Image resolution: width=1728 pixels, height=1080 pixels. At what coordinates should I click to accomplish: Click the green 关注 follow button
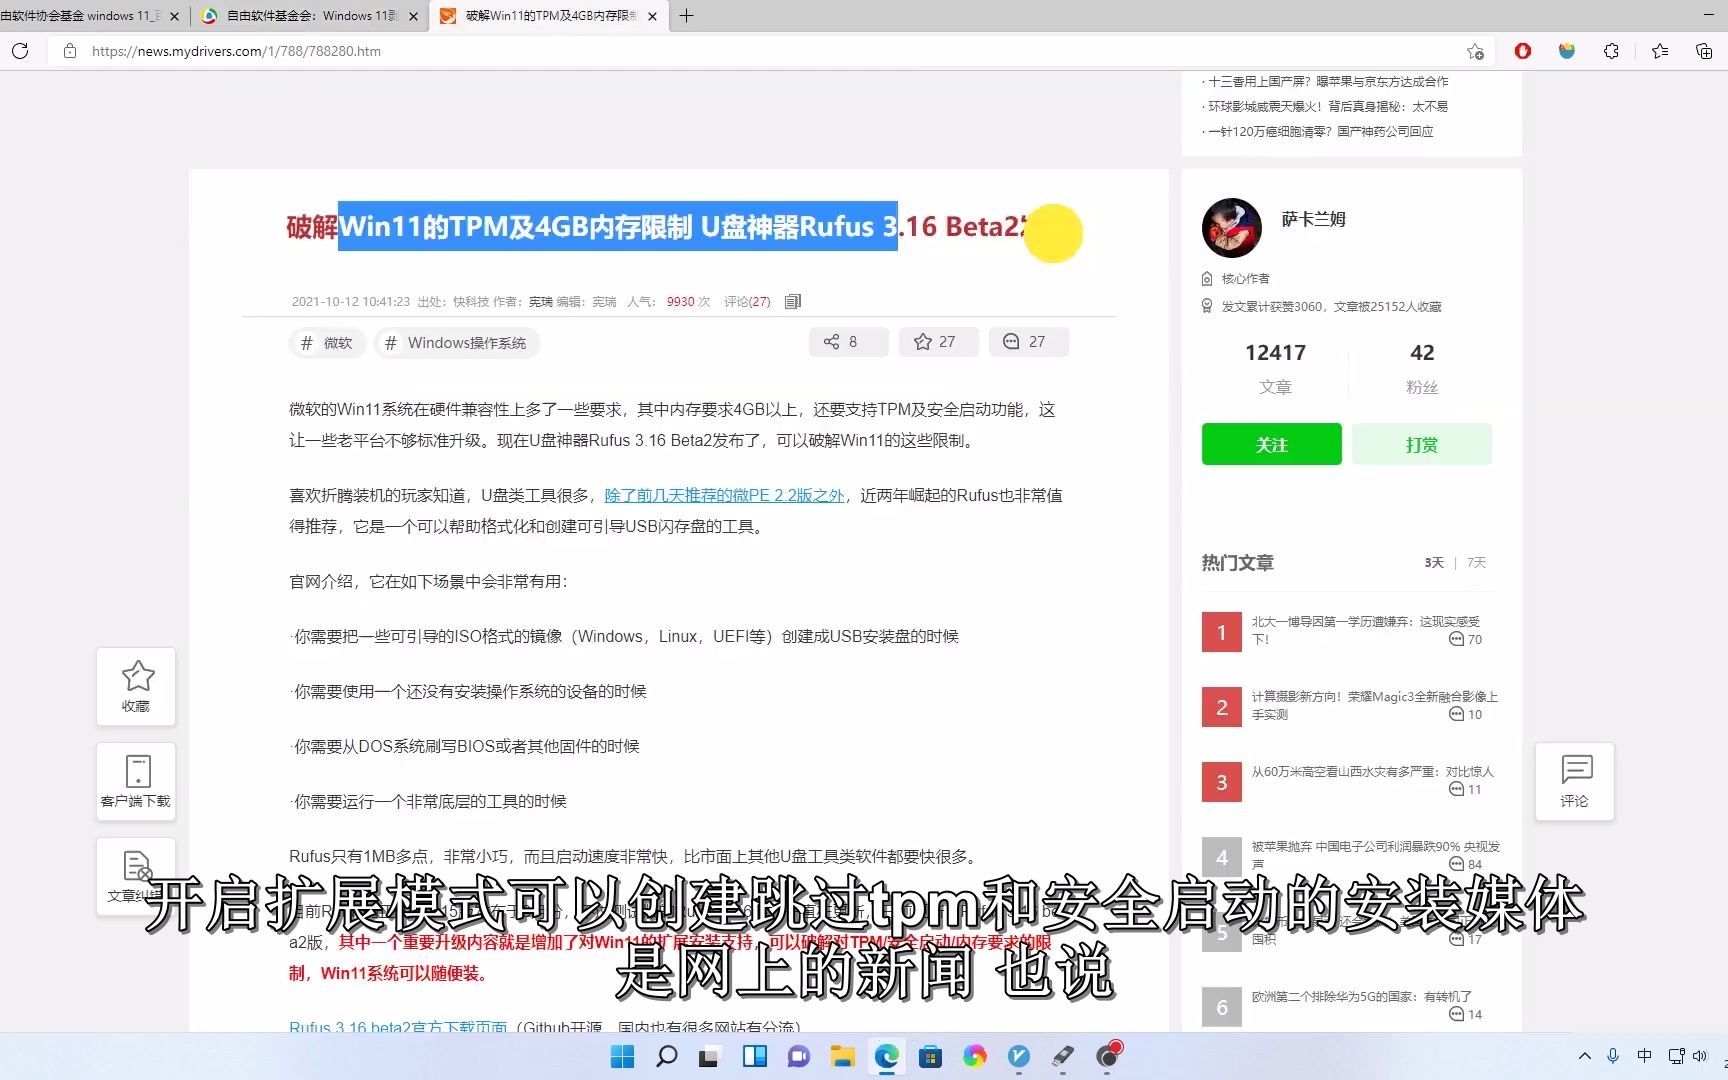click(x=1271, y=444)
